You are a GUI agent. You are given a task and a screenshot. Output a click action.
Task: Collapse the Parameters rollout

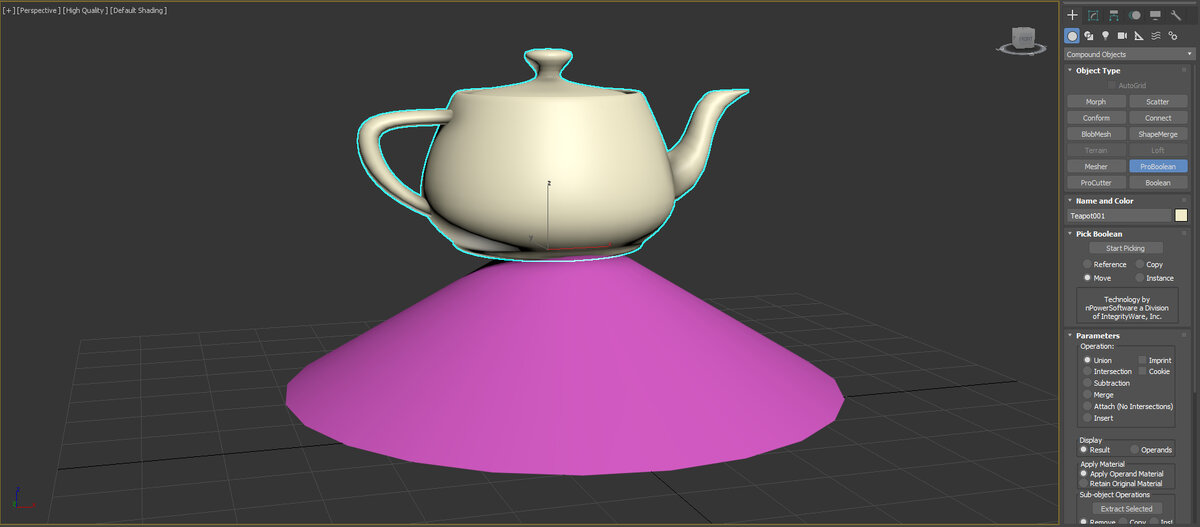[x=1097, y=335]
